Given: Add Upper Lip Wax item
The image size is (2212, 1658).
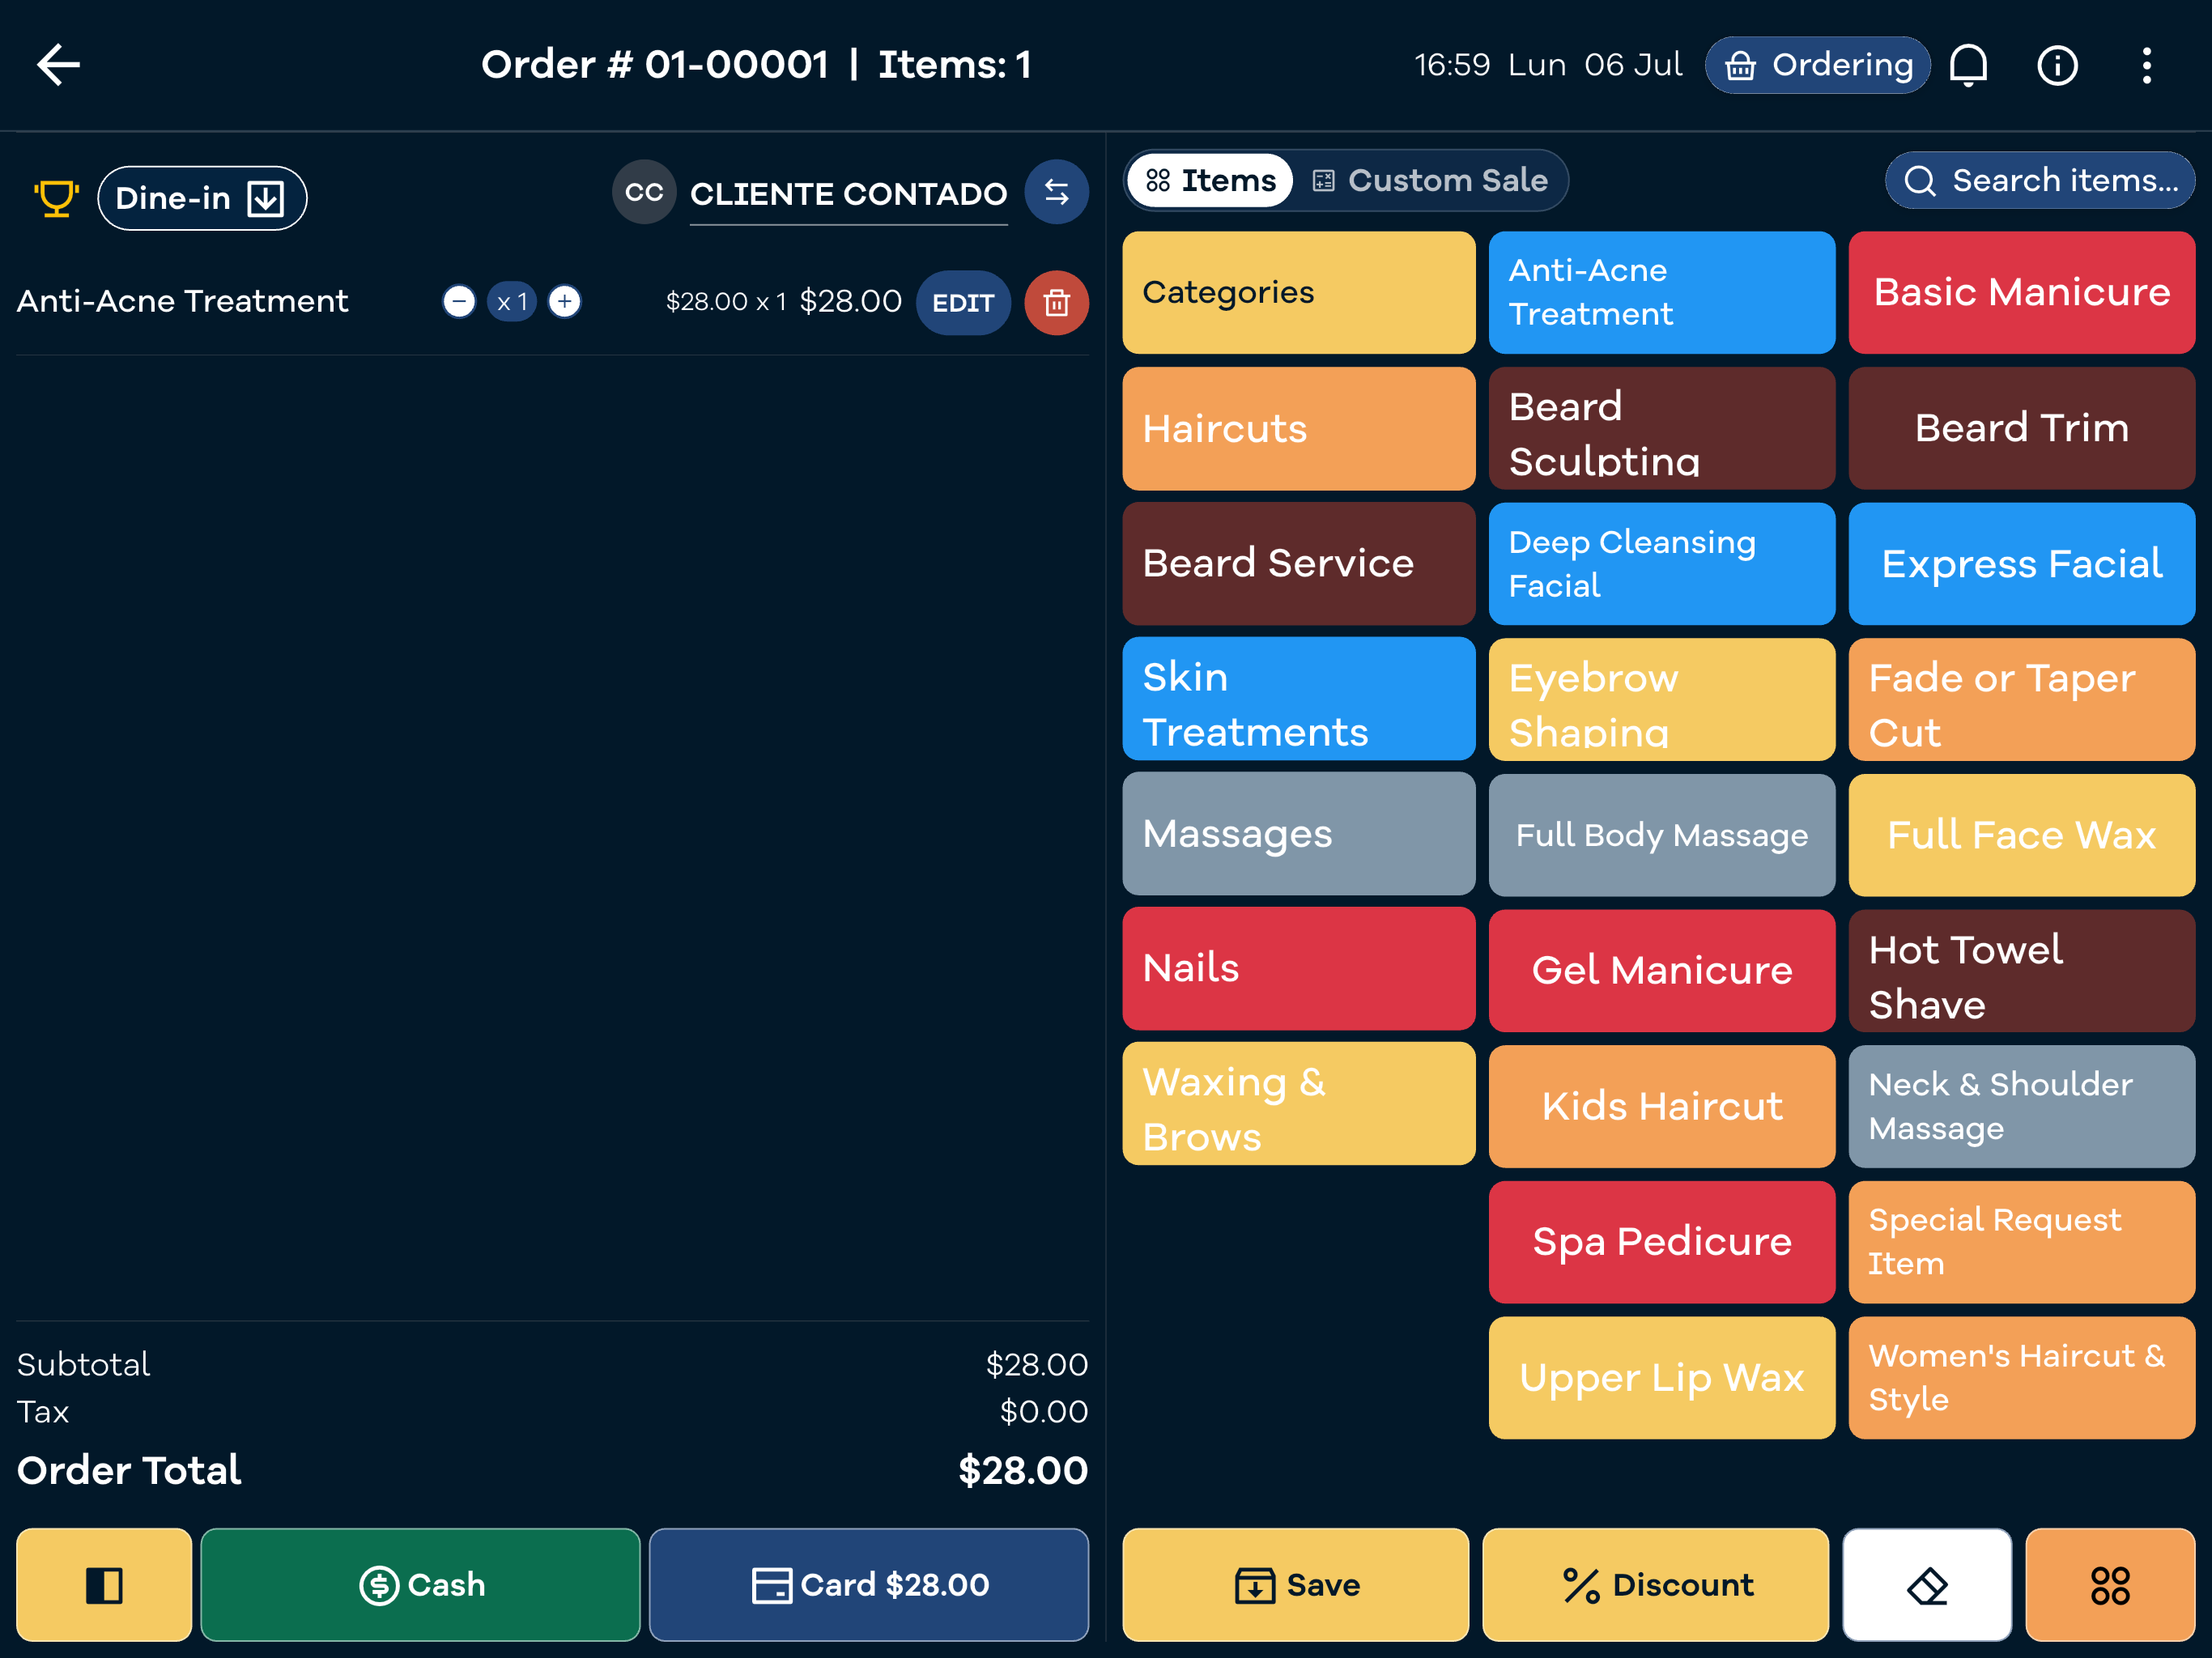Looking at the screenshot, I should 1661,1377.
